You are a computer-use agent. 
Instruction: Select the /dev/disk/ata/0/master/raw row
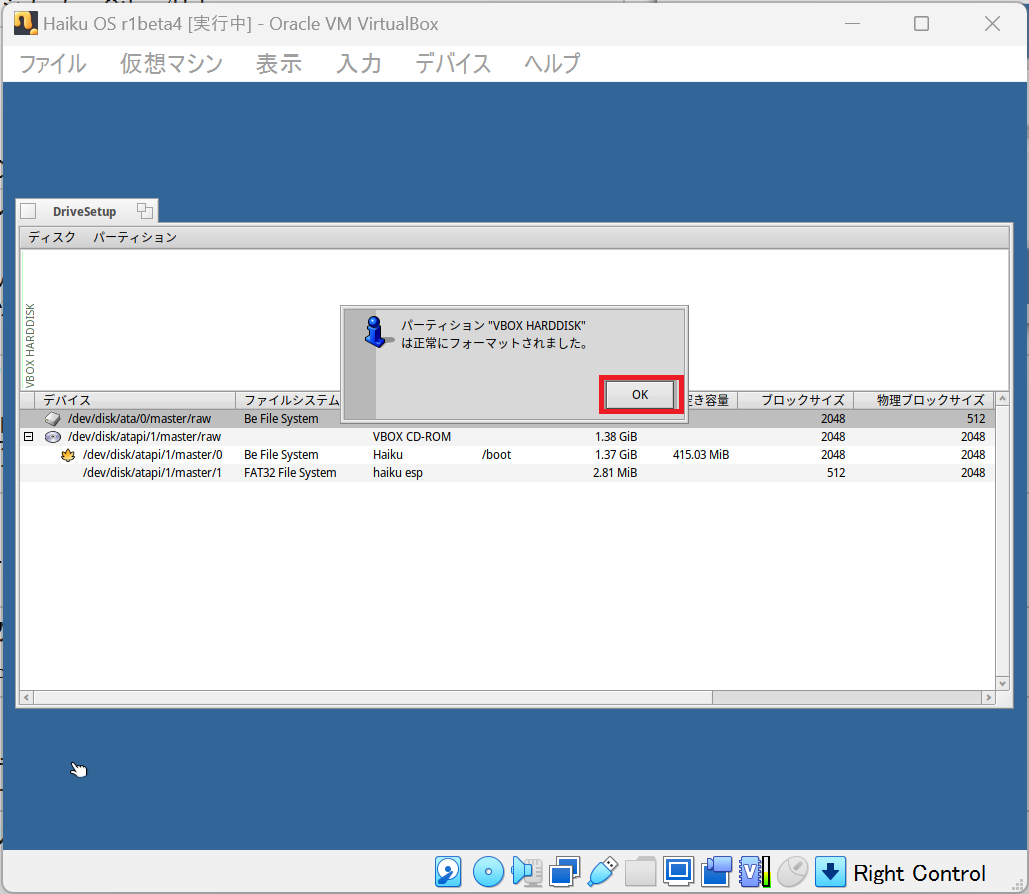[507, 419]
